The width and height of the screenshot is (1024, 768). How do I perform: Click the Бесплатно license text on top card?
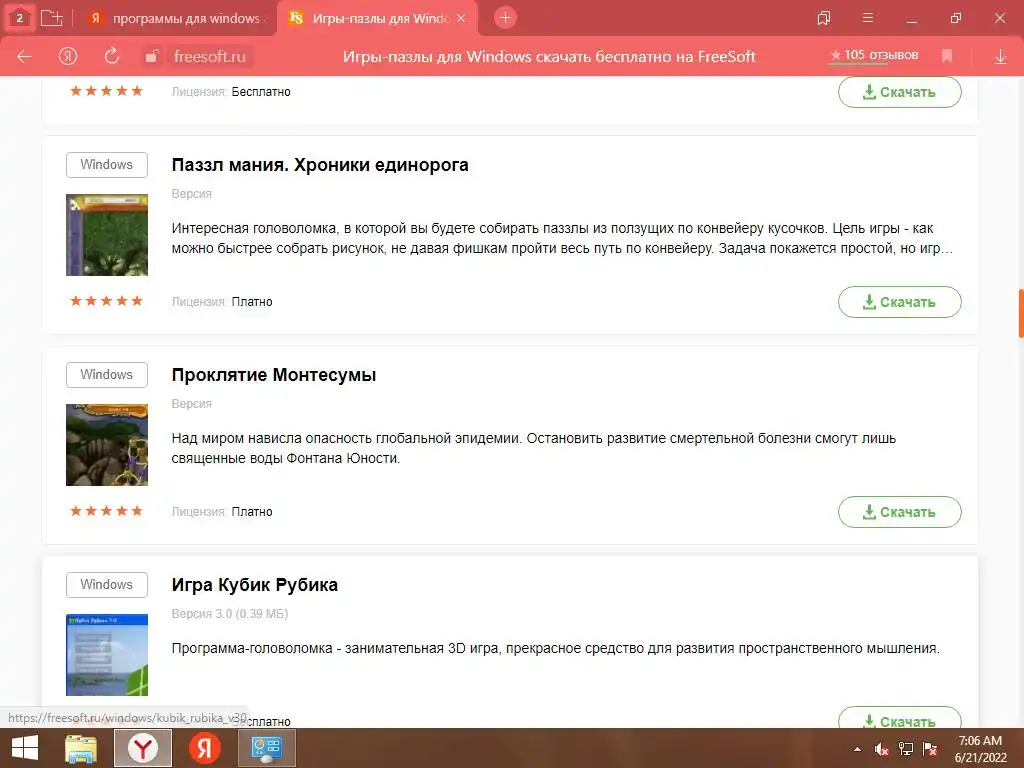[261, 91]
